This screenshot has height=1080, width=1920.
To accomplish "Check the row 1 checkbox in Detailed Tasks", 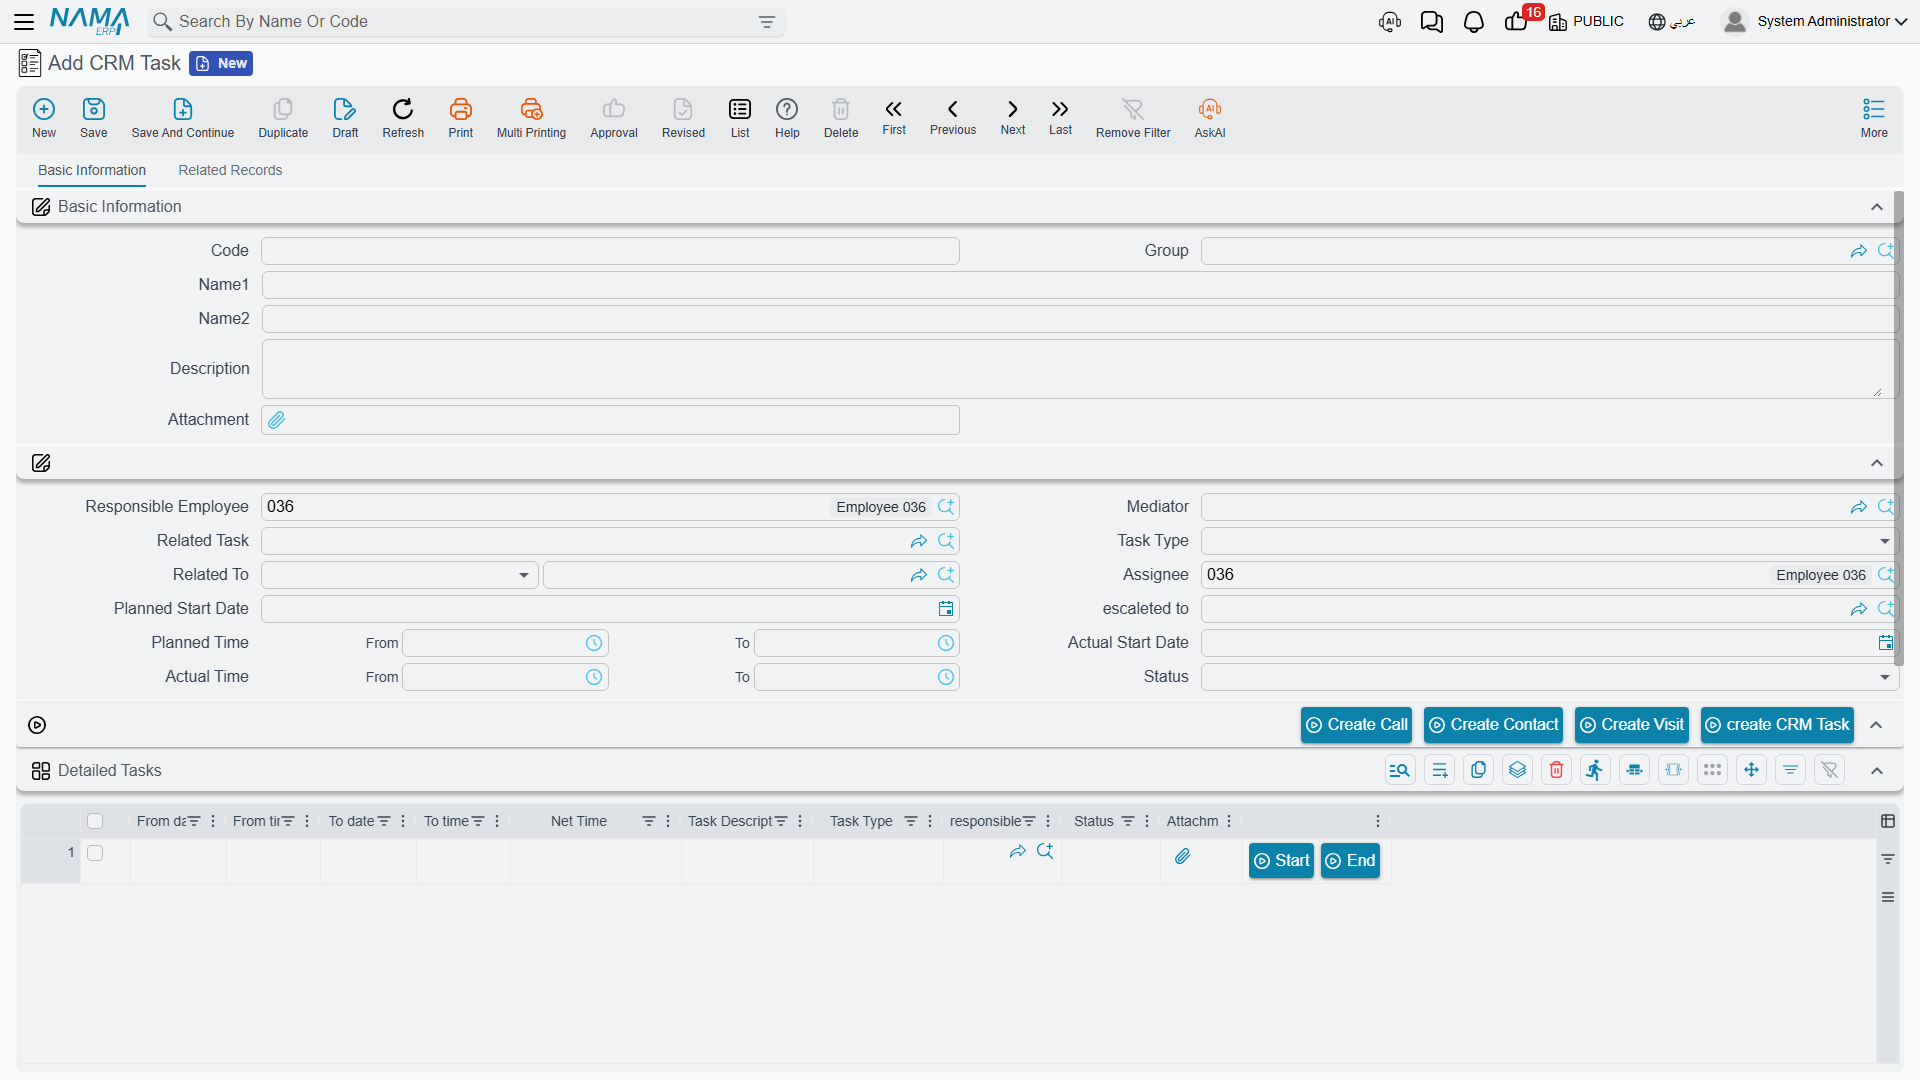I will pyautogui.click(x=95, y=853).
